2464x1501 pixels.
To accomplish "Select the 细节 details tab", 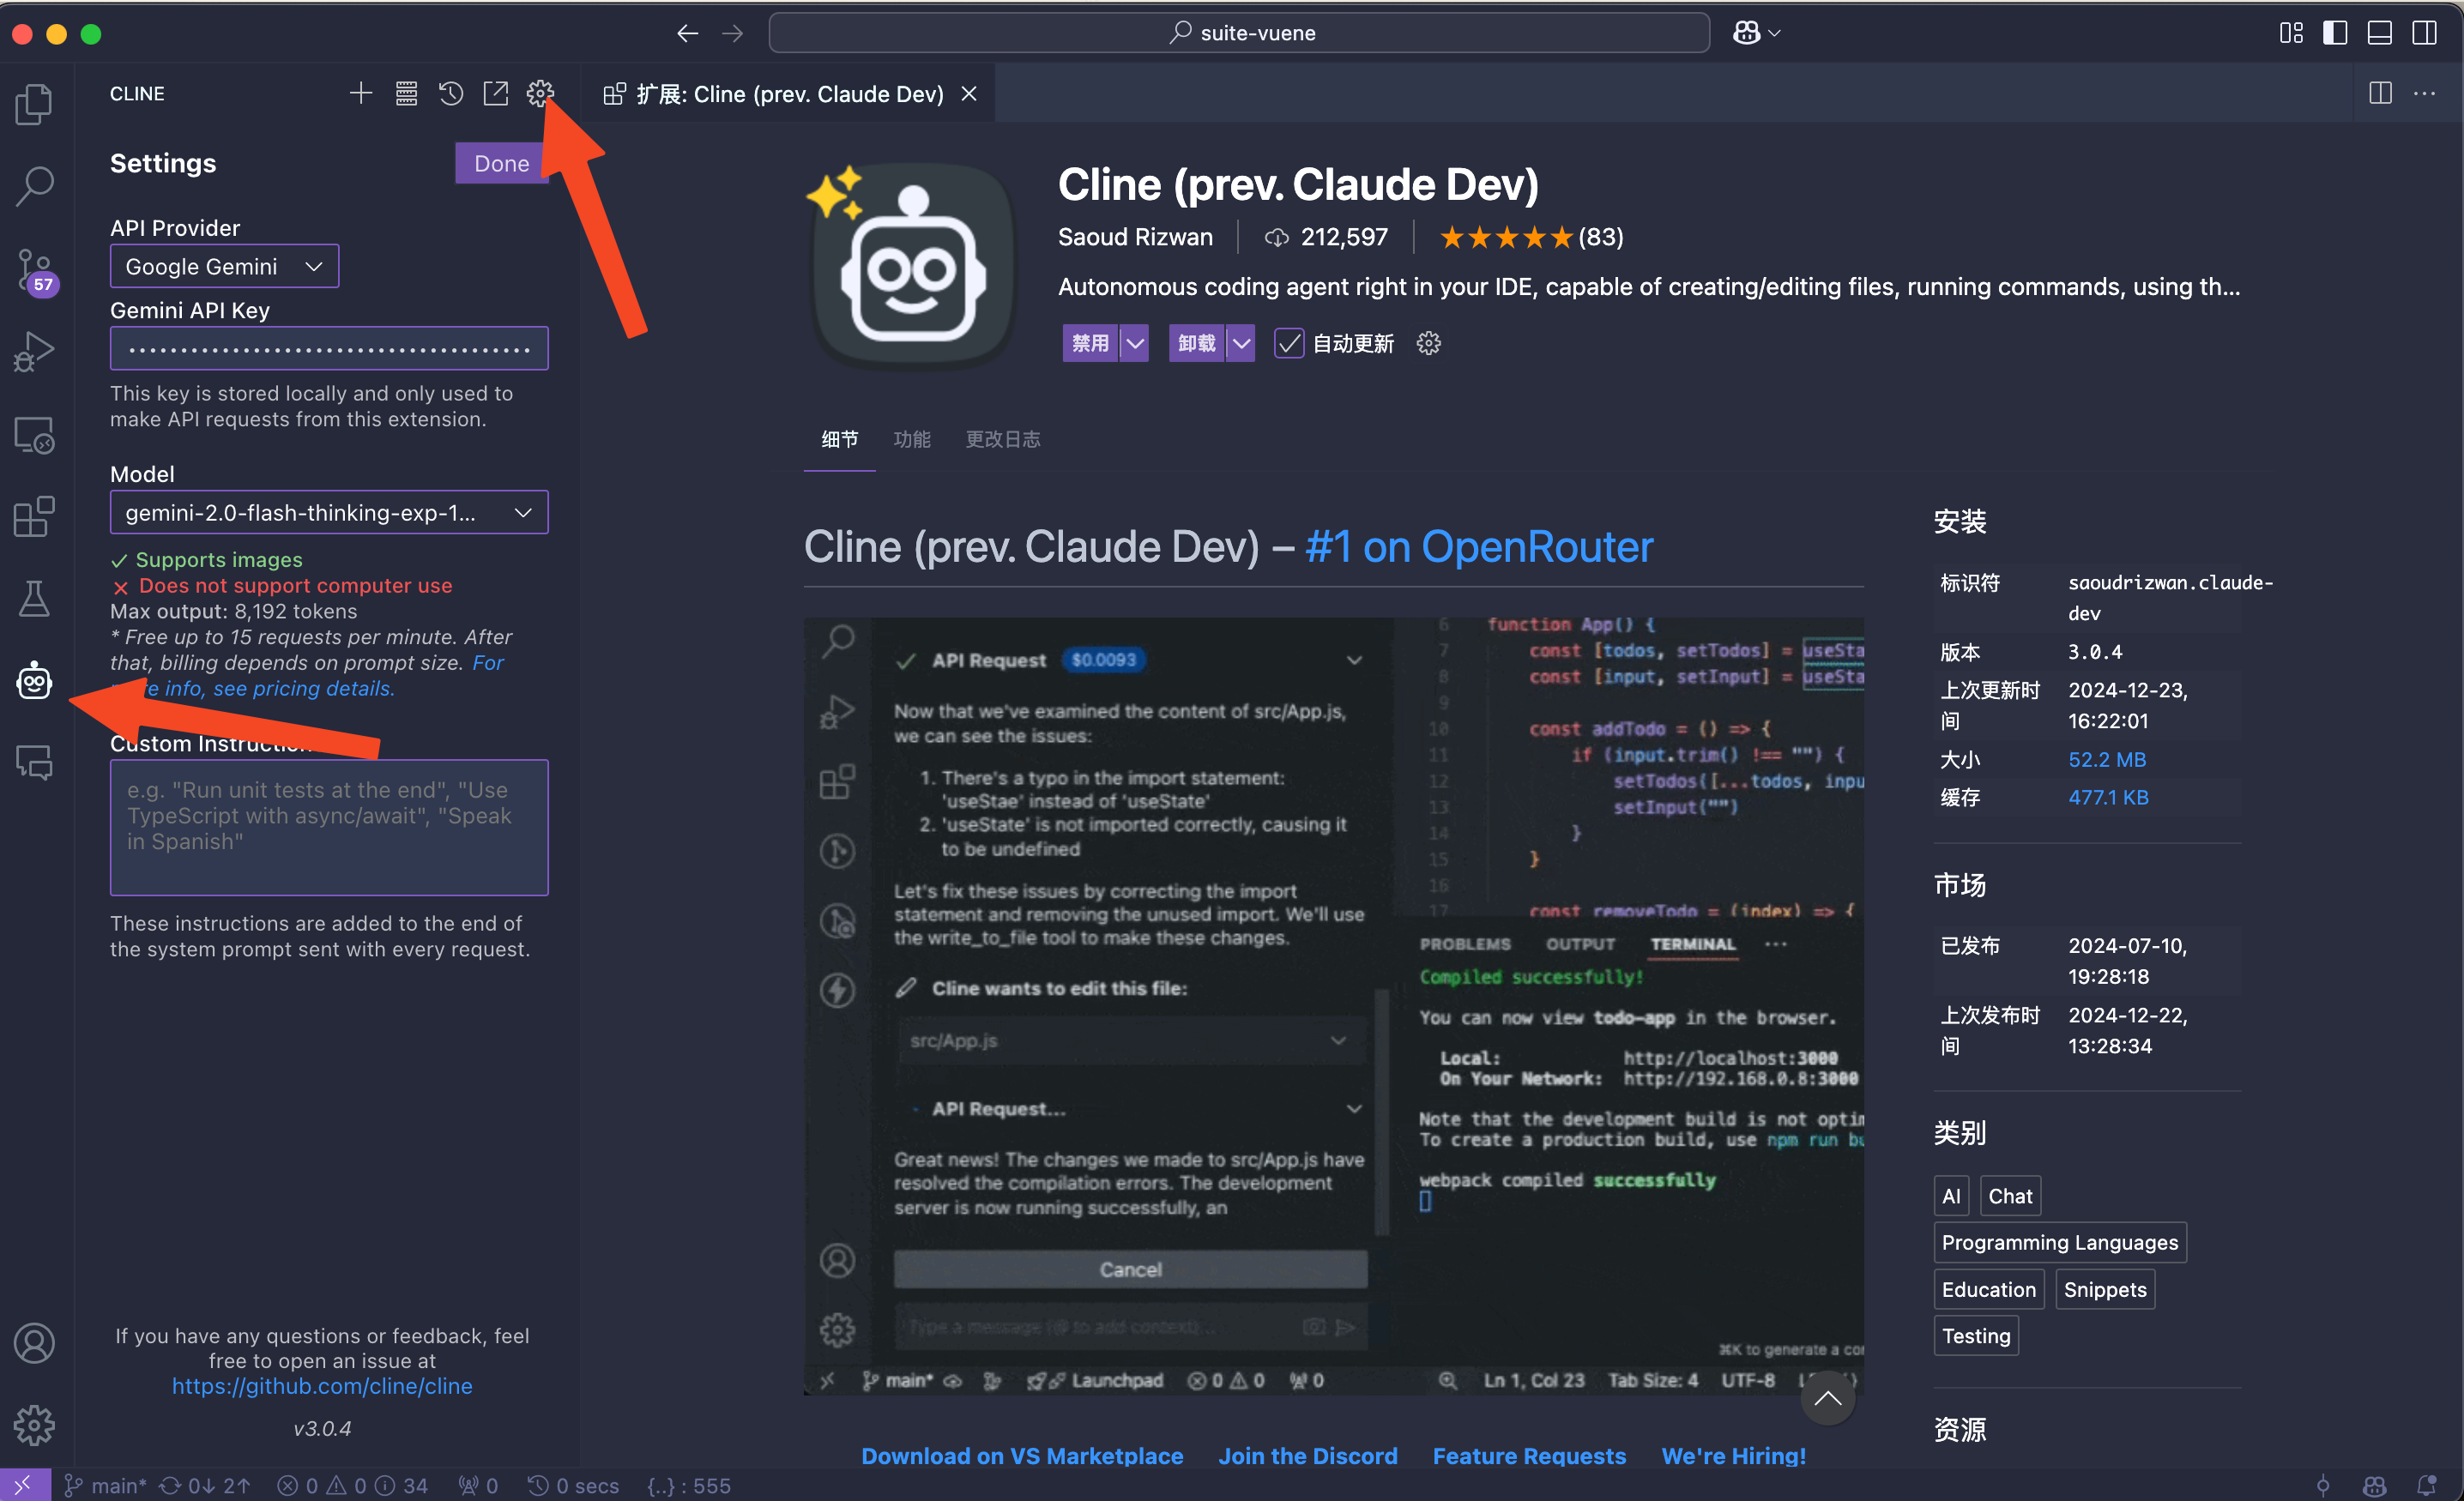I will point(839,439).
